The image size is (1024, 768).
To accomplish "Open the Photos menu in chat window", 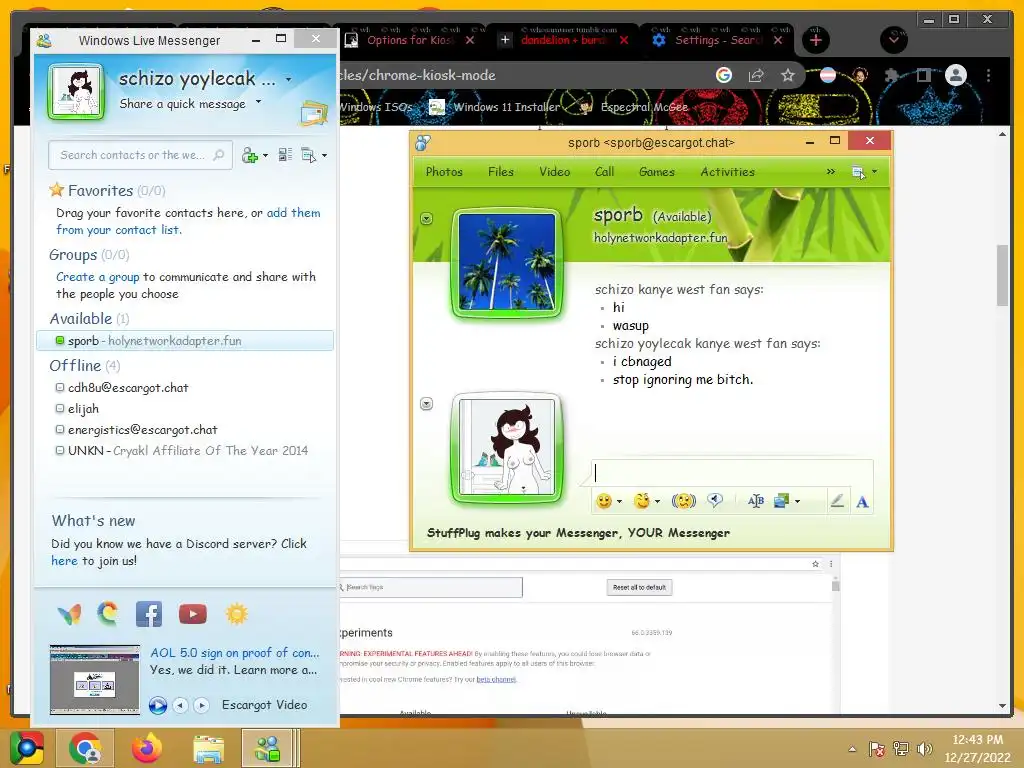I will click(444, 172).
